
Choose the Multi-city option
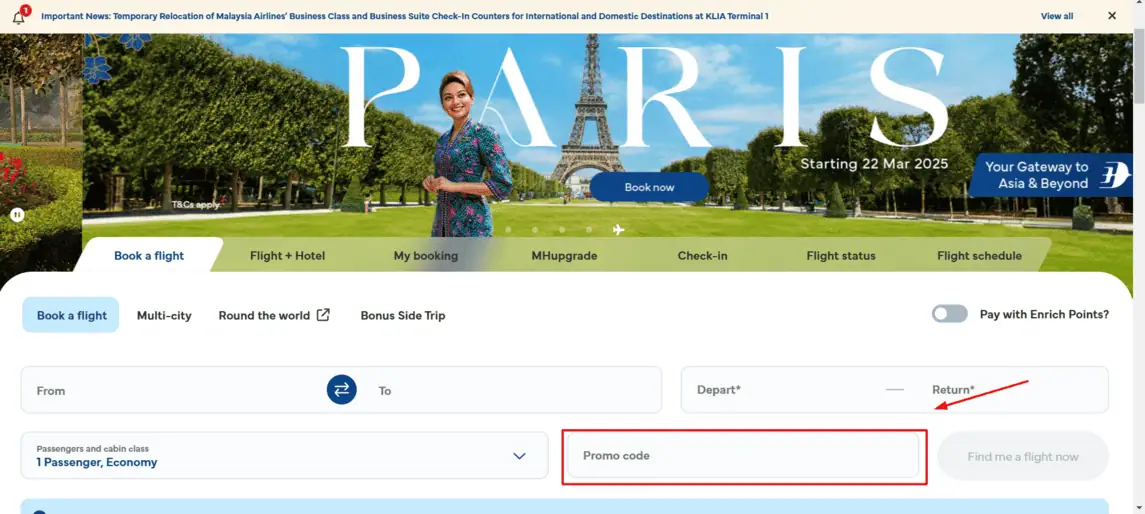click(x=164, y=315)
